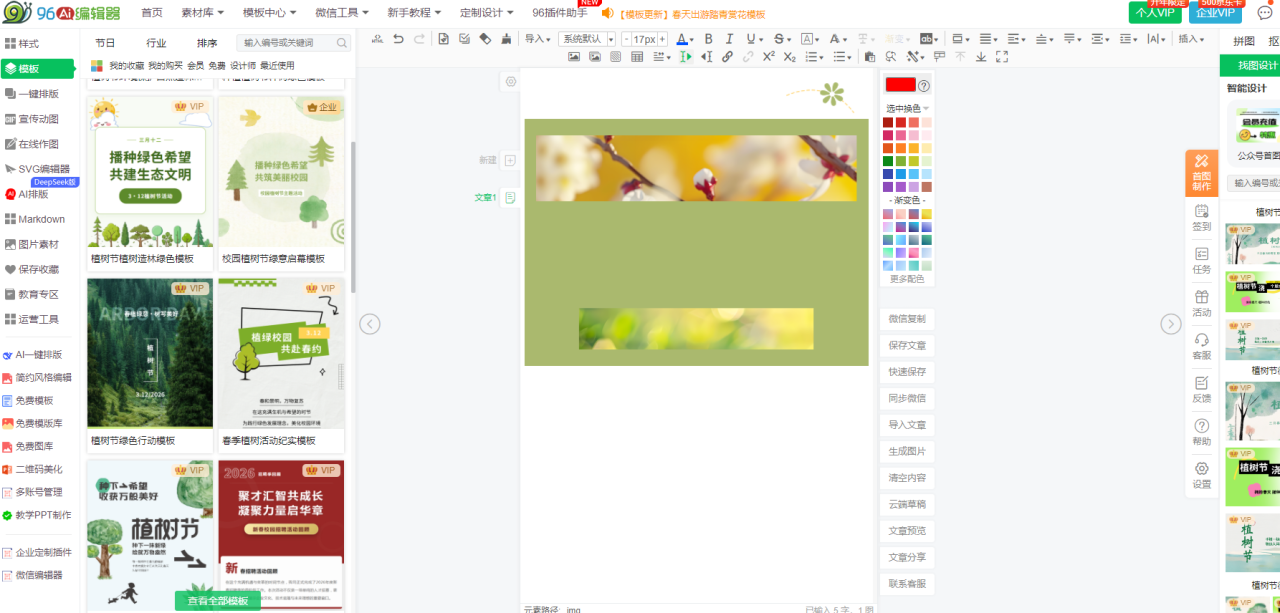The image size is (1280, 613).
Task: Click the 保存文章 button
Action: [907, 345]
